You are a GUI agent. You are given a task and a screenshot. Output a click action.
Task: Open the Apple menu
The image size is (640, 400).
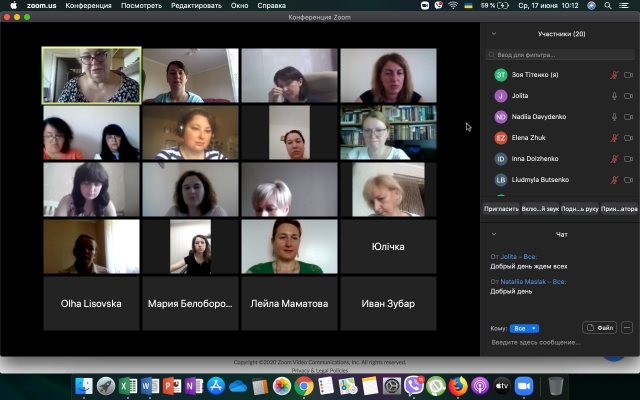coord(13,6)
